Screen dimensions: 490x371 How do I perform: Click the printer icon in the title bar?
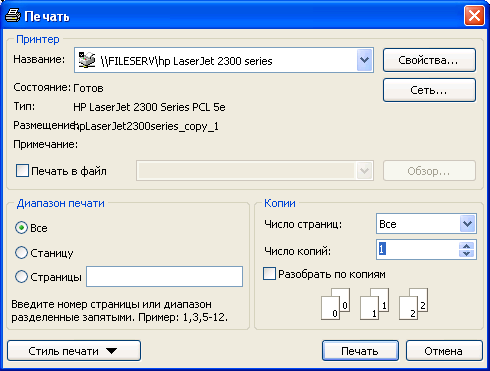point(13,16)
